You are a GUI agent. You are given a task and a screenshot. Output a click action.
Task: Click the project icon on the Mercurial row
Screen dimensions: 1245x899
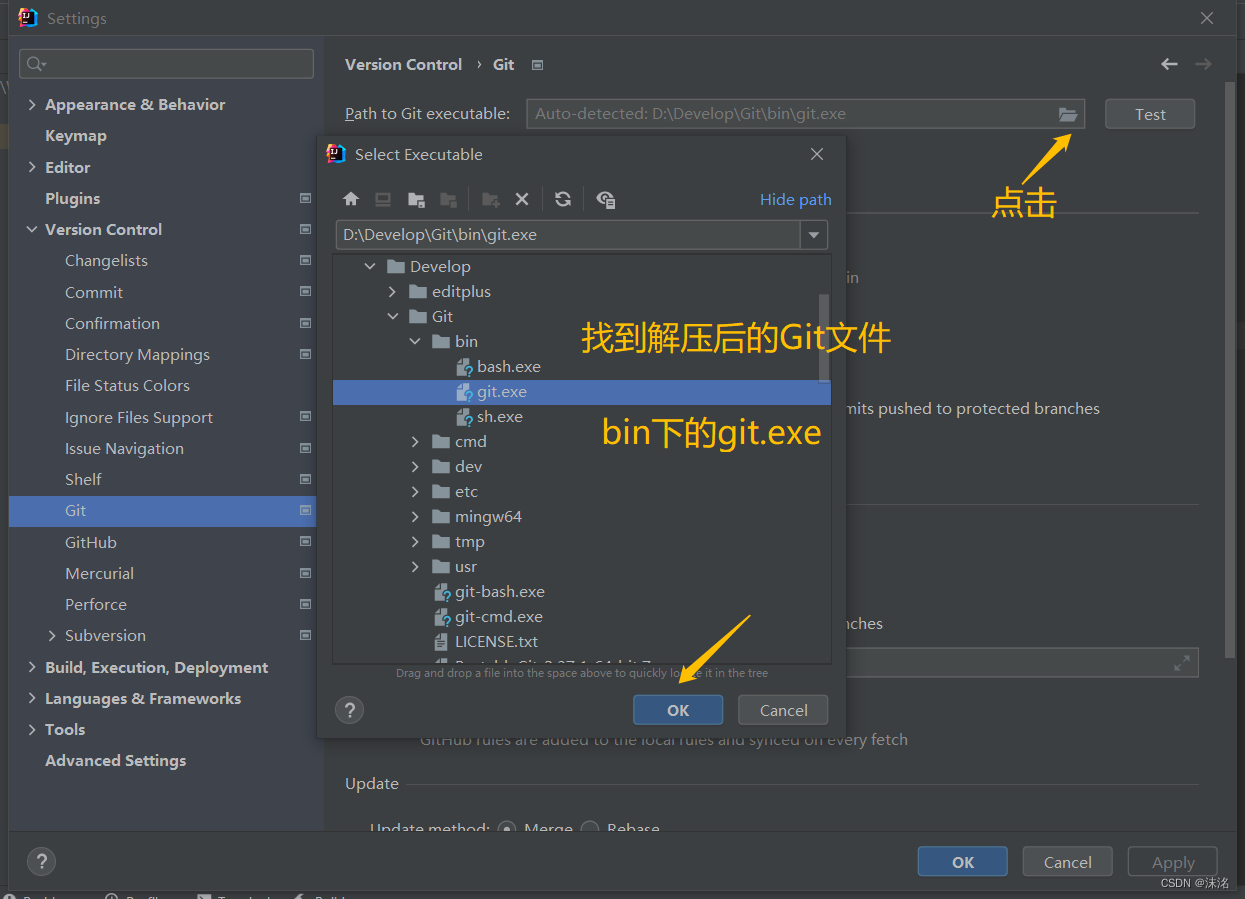305,573
